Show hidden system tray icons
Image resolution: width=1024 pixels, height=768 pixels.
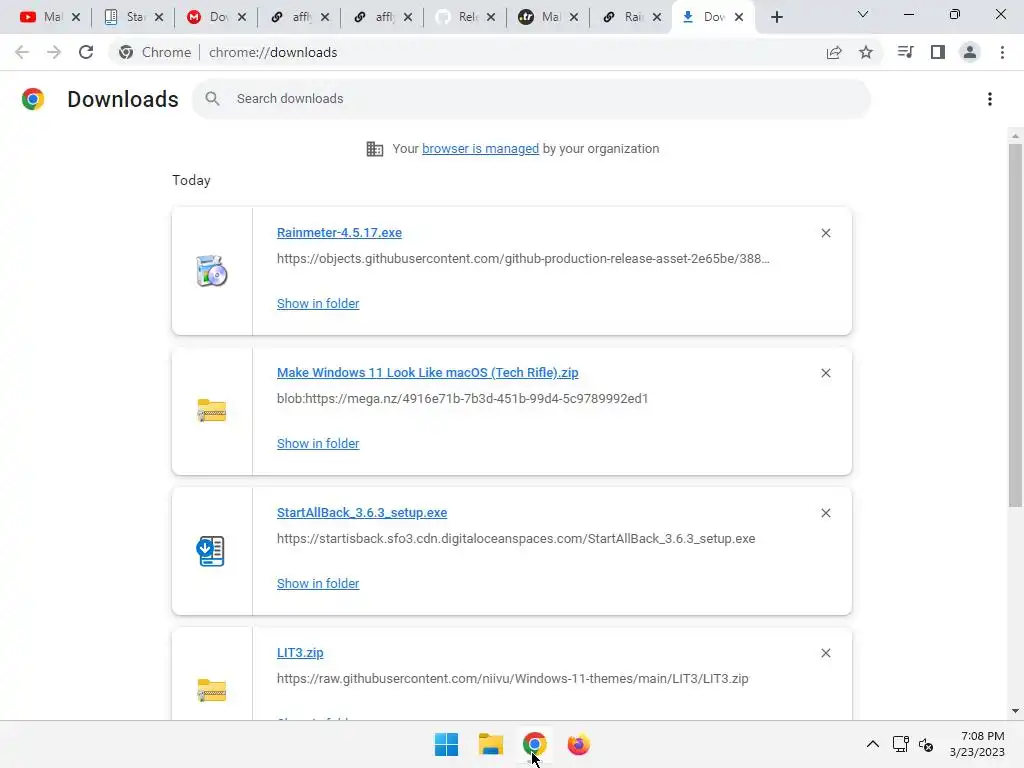point(872,744)
